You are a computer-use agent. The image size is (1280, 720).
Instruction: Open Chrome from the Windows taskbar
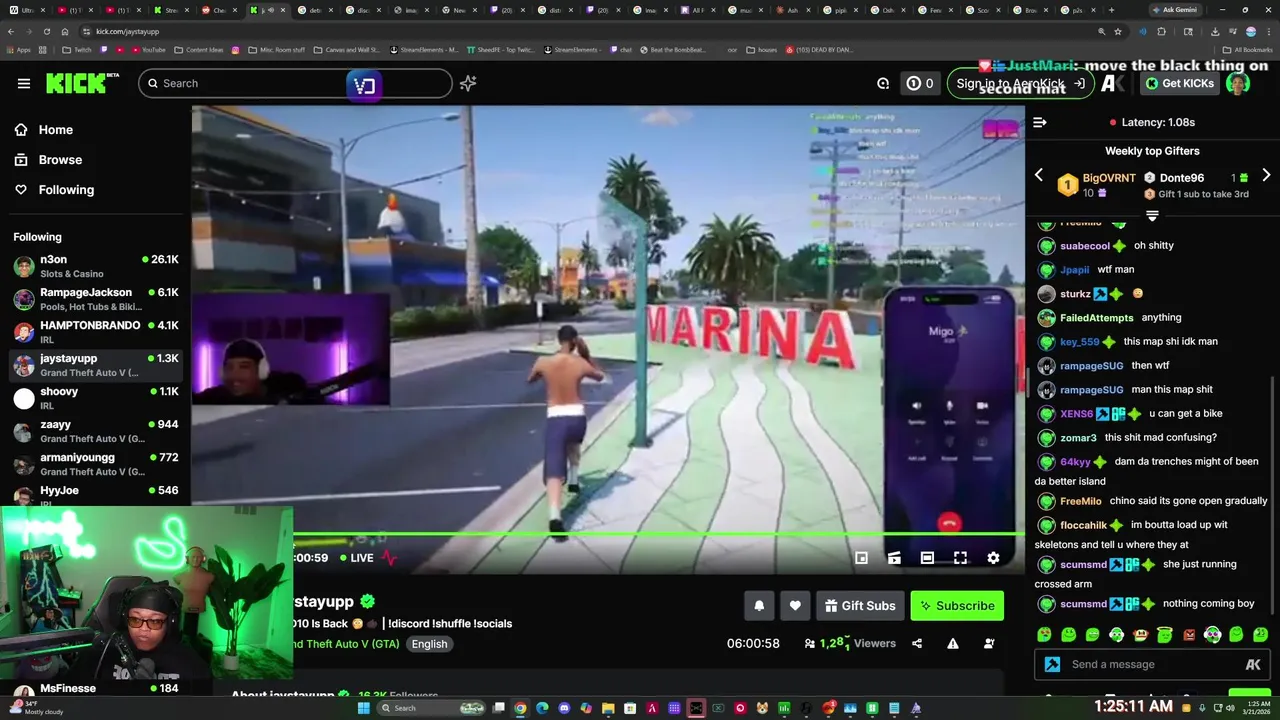(520, 708)
